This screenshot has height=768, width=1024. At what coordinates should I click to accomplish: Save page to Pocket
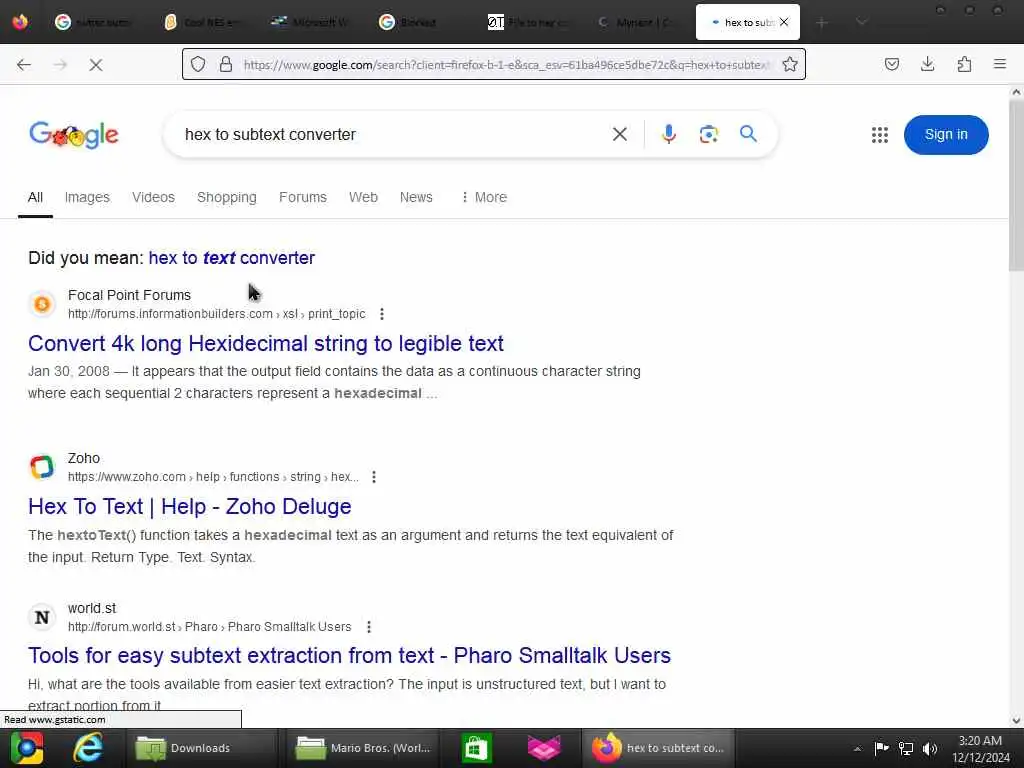891,64
